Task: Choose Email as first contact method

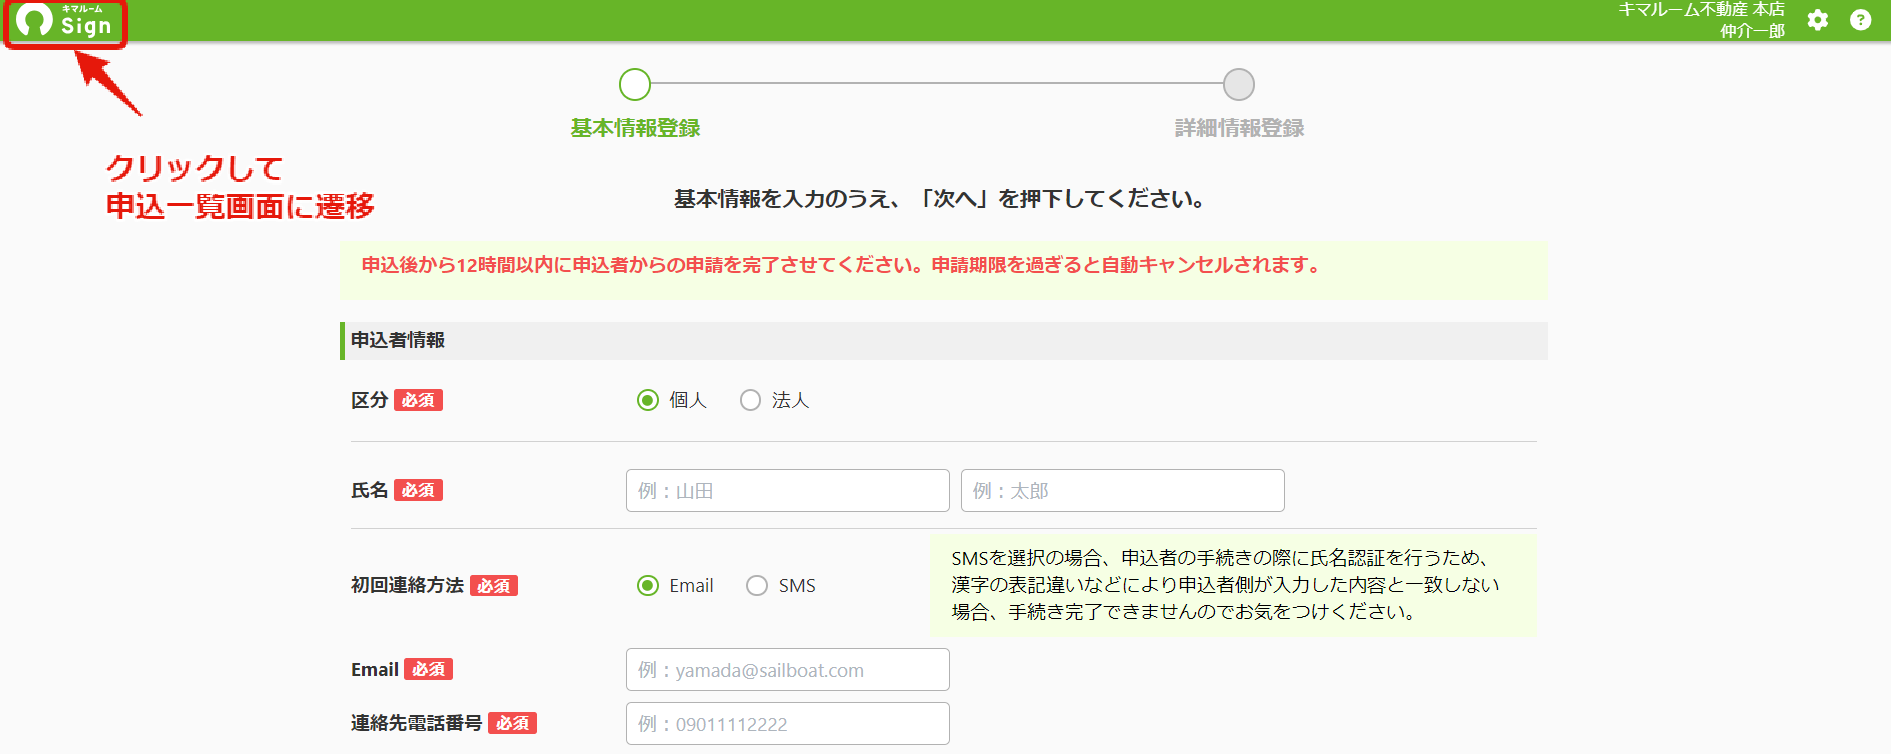Action: [648, 585]
